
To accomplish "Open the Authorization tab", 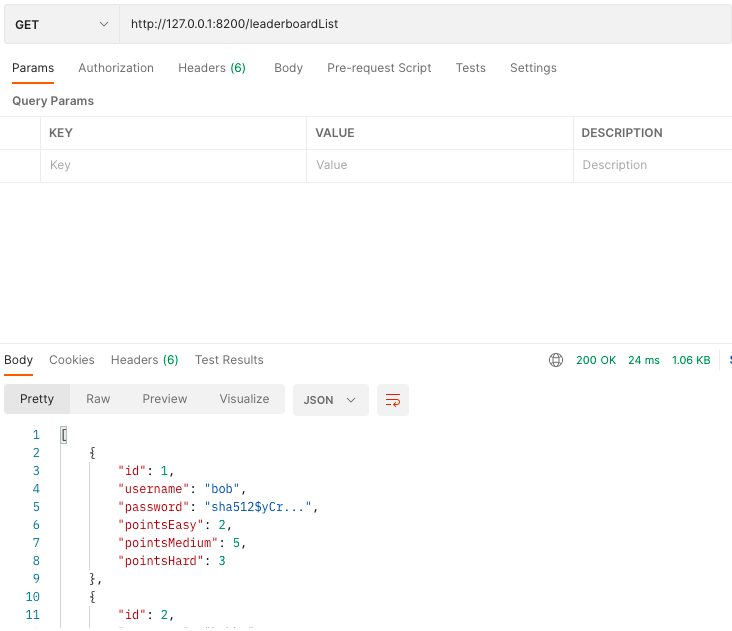I will (116, 68).
